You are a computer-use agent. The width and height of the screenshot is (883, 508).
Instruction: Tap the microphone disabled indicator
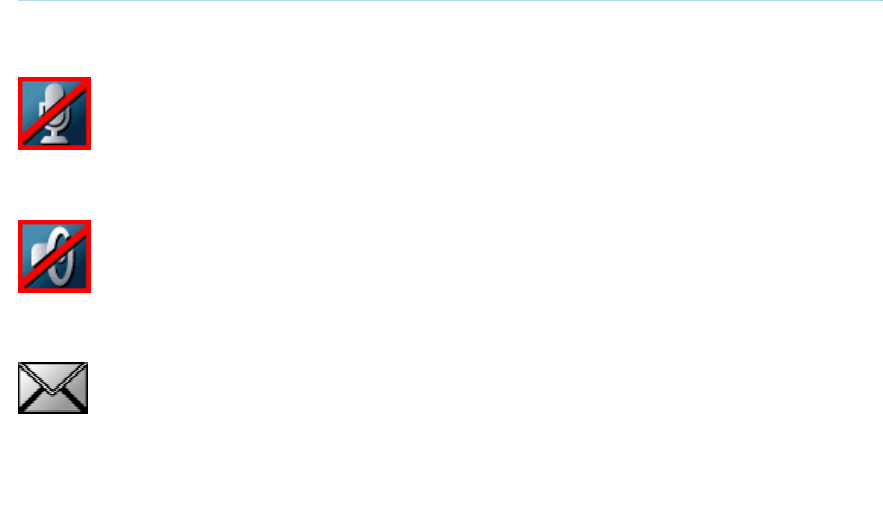[x=54, y=113]
